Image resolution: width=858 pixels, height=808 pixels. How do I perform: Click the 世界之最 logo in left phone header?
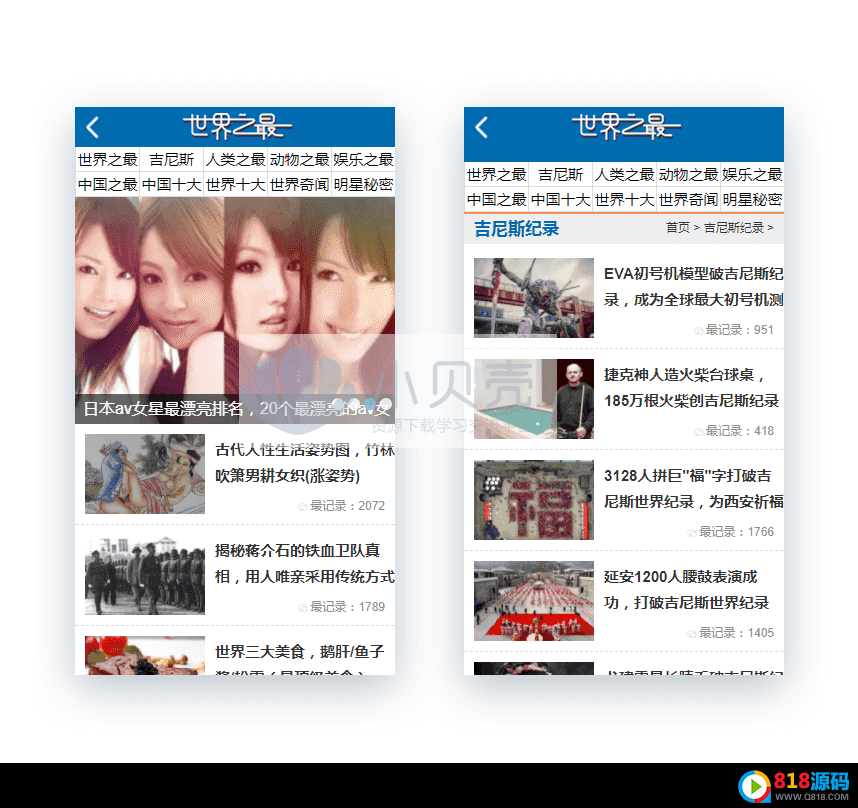coord(237,126)
